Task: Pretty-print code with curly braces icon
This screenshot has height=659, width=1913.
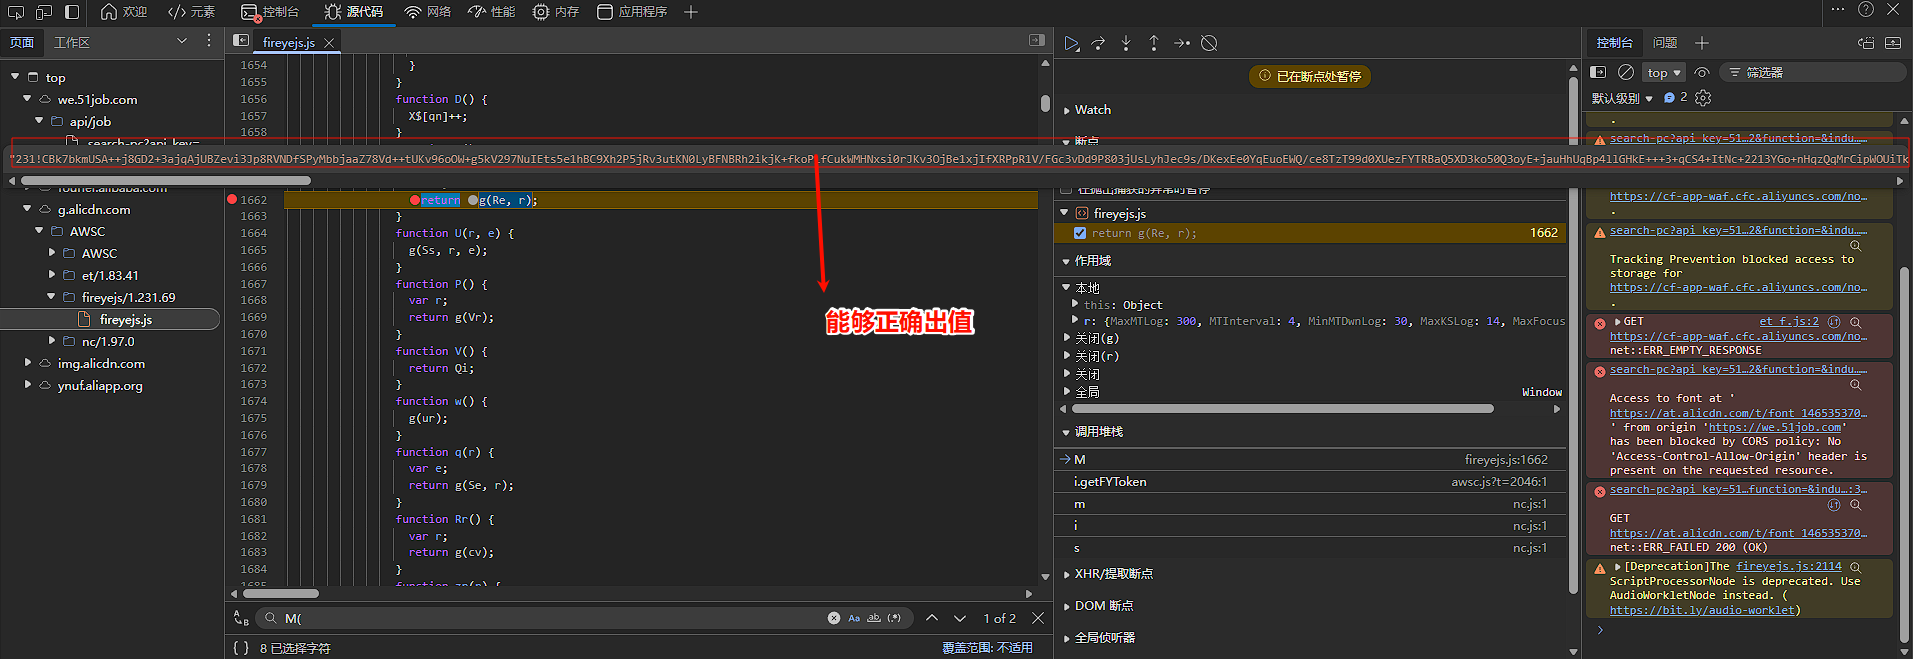Action: pyautogui.click(x=241, y=647)
